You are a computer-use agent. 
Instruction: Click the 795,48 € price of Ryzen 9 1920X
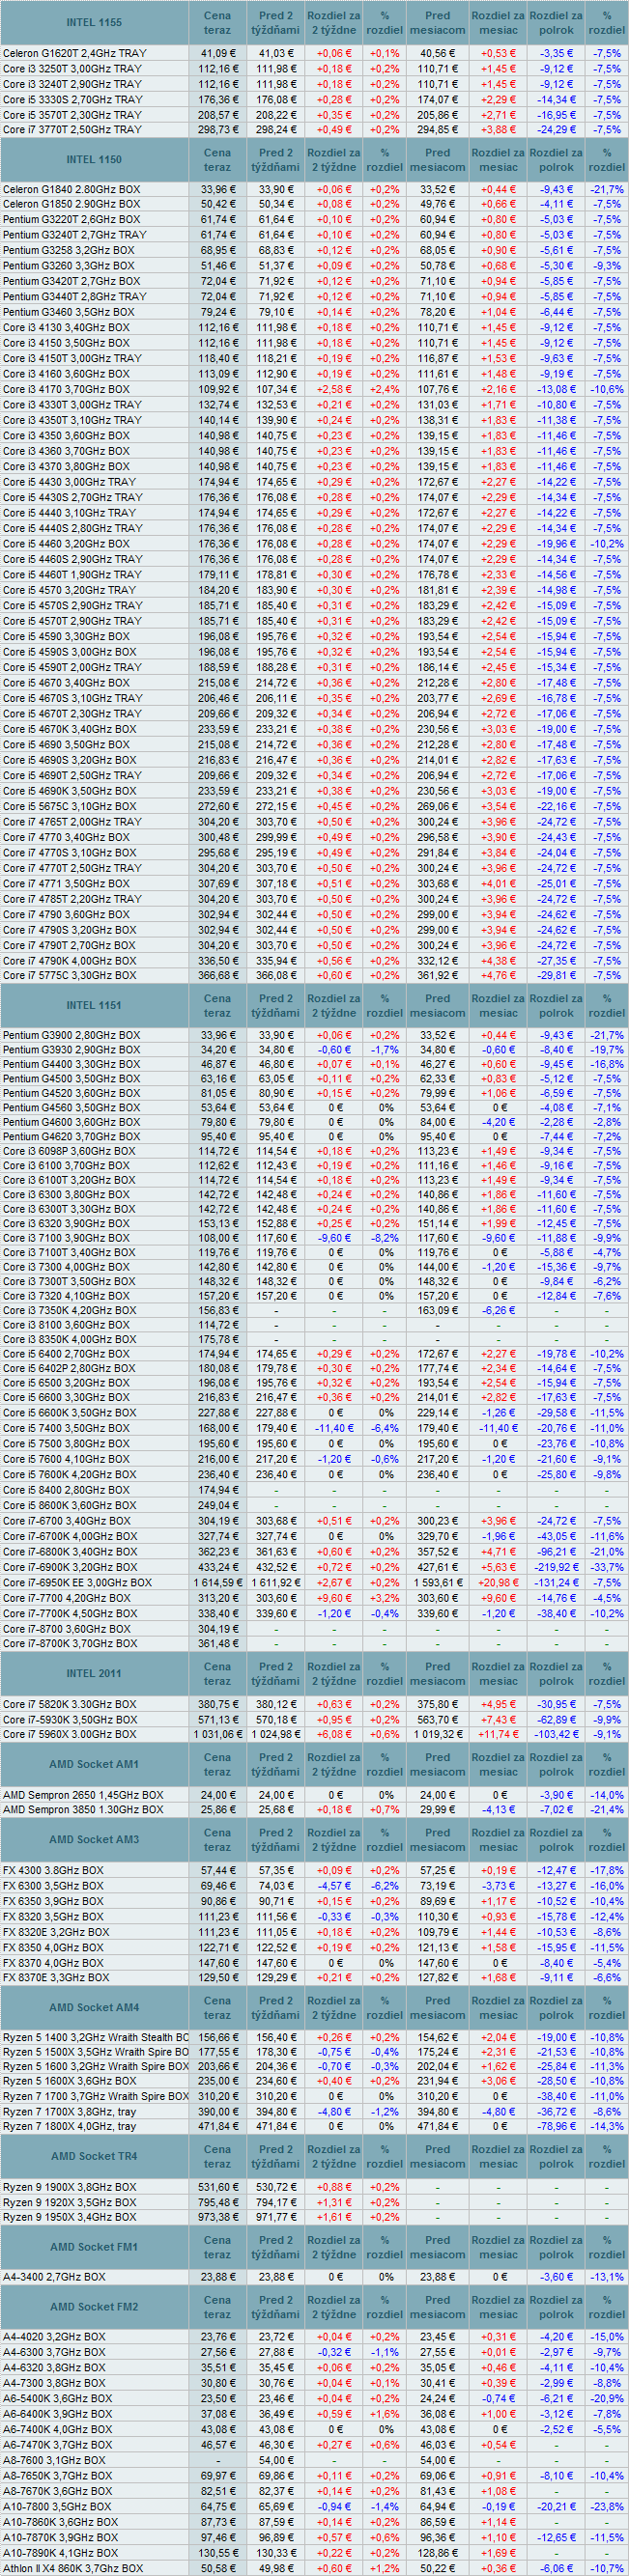pos(218,2202)
